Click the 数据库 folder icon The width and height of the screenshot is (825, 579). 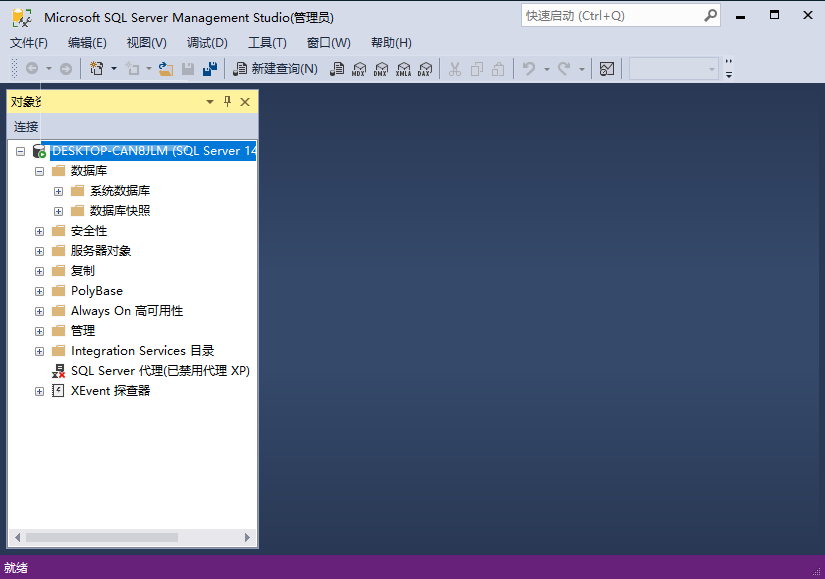[58, 171]
